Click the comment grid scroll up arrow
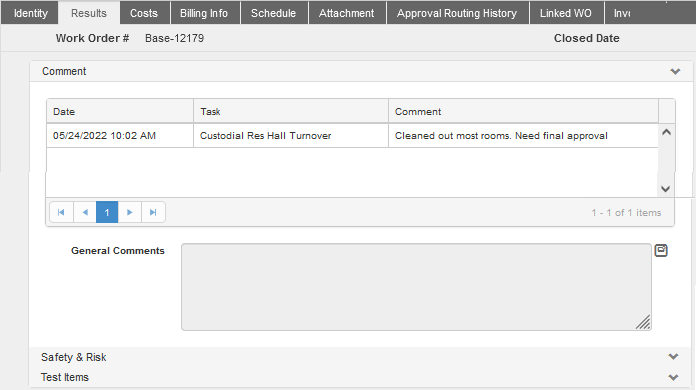Viewport: 696px width, 390px height. pos(666,132)
